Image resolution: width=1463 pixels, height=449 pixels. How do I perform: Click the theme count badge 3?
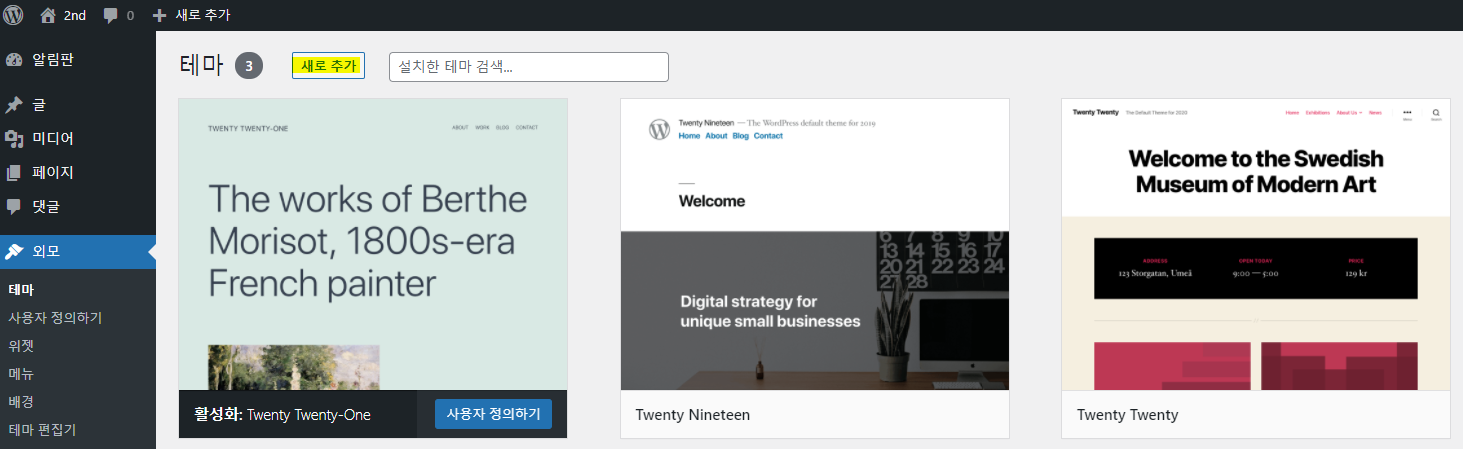249,66
